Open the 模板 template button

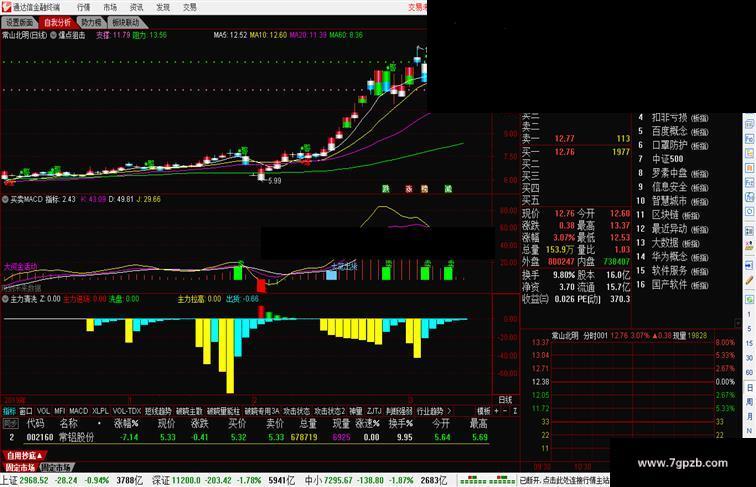click(x=484, y=411)
